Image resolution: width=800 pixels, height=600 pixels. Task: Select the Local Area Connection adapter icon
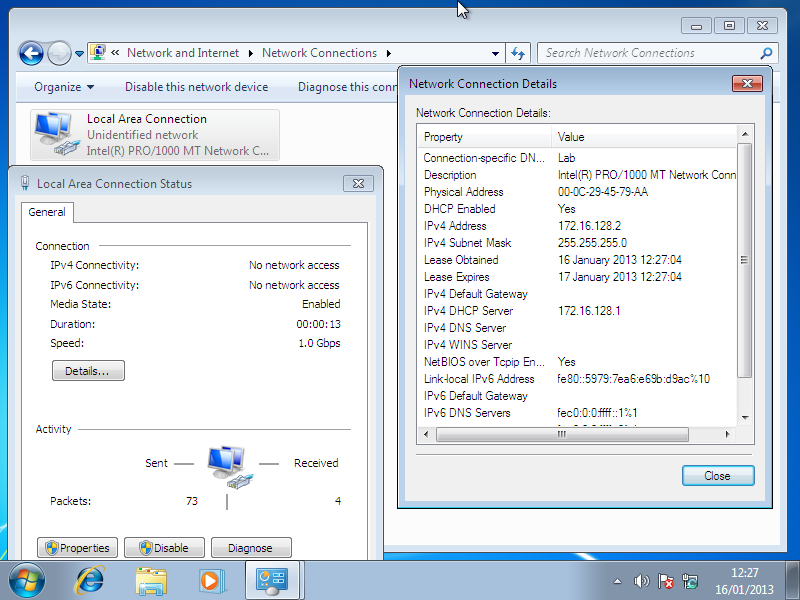click(53, 134)
